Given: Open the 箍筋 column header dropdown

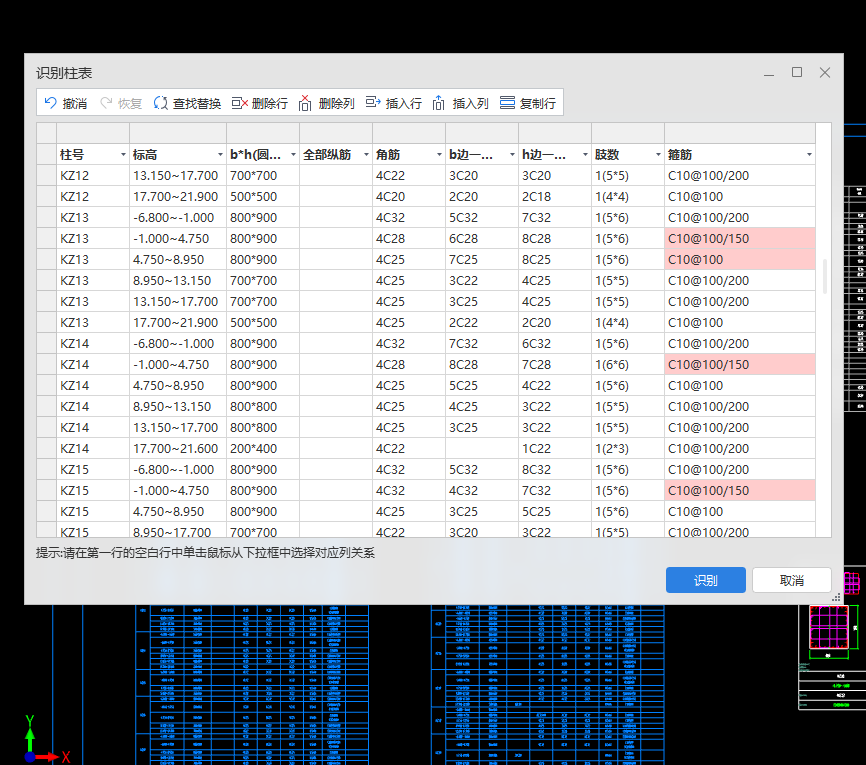Looking at the screenshot, I should [808, 155].
